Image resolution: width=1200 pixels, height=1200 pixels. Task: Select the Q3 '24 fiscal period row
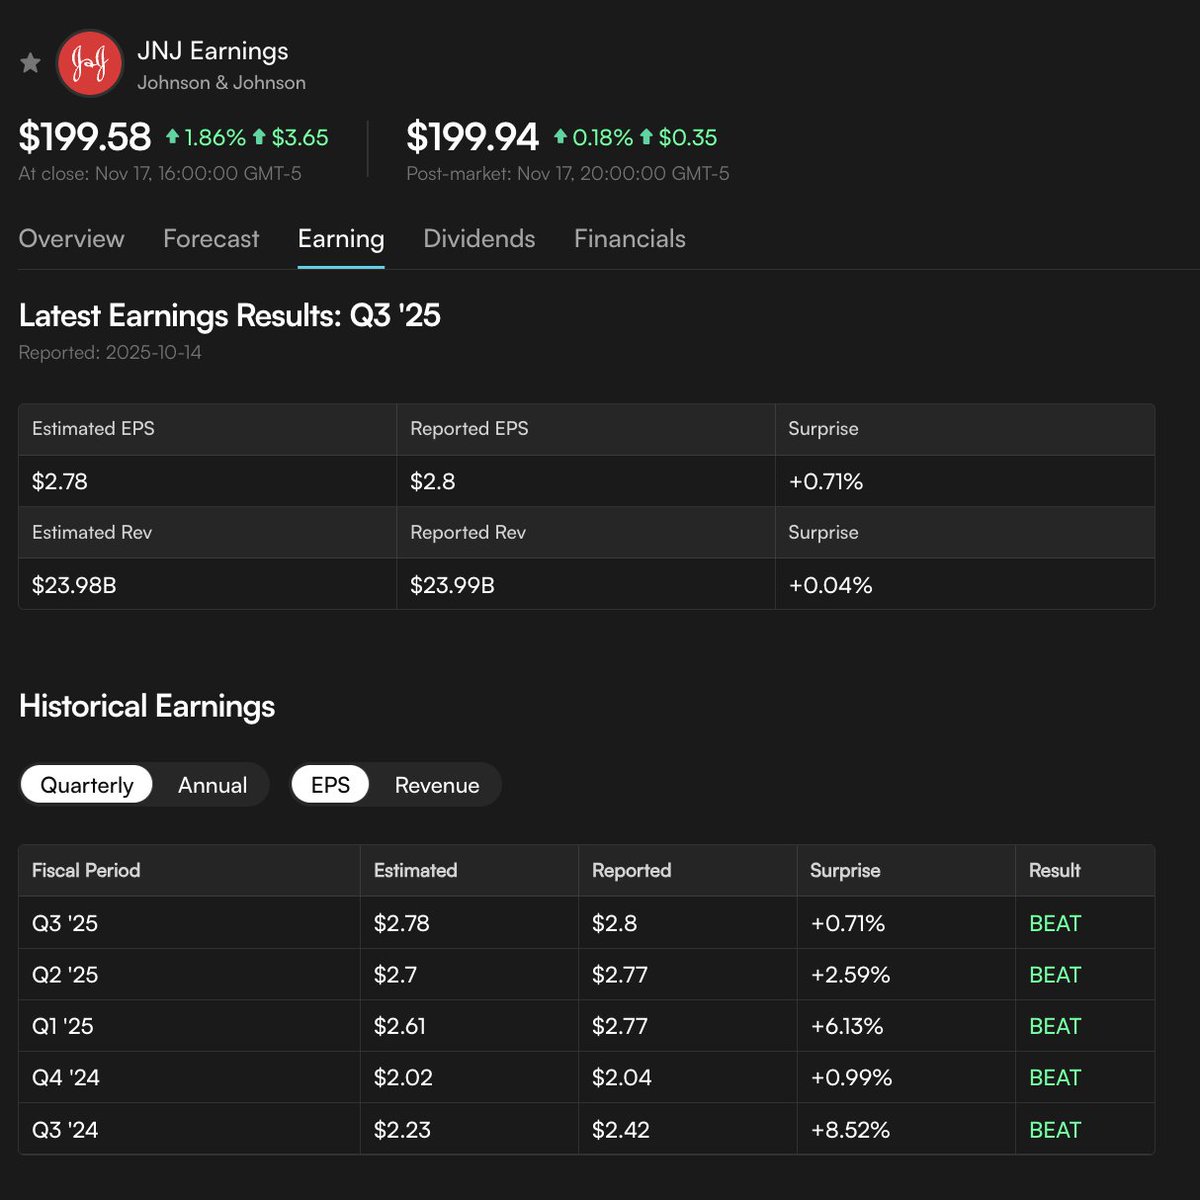coord(586,1129)
